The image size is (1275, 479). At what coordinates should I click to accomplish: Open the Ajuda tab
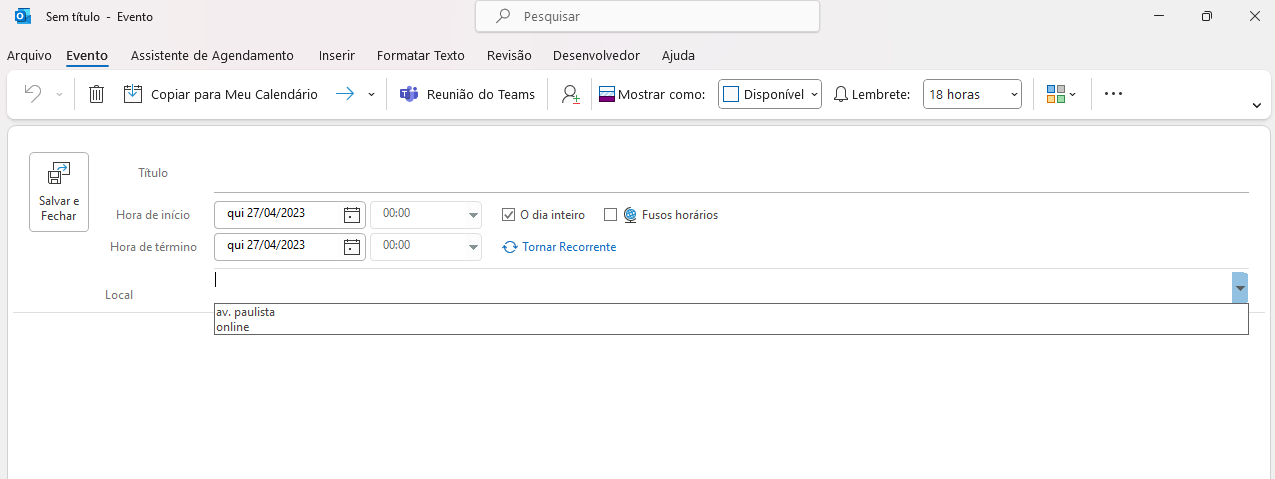click(x=678, y=56)
